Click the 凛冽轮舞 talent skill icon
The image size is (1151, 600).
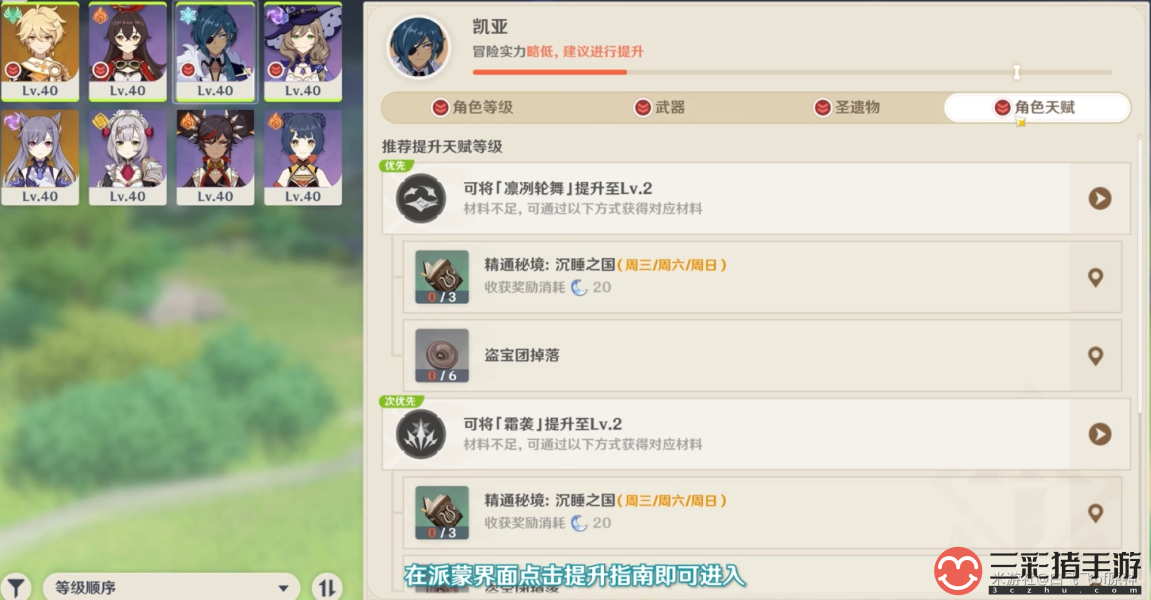pyautogui.click(x=421, y=198)
